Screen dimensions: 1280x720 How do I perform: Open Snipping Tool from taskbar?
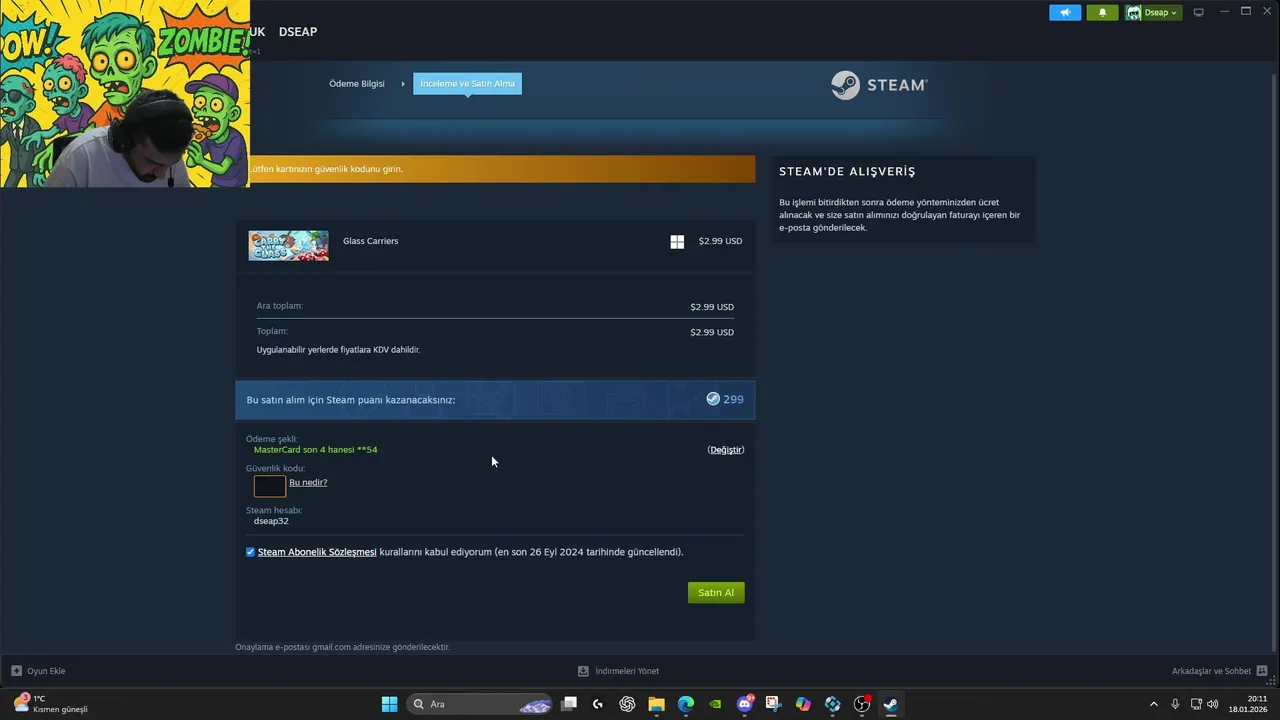(x=773, y=704)
